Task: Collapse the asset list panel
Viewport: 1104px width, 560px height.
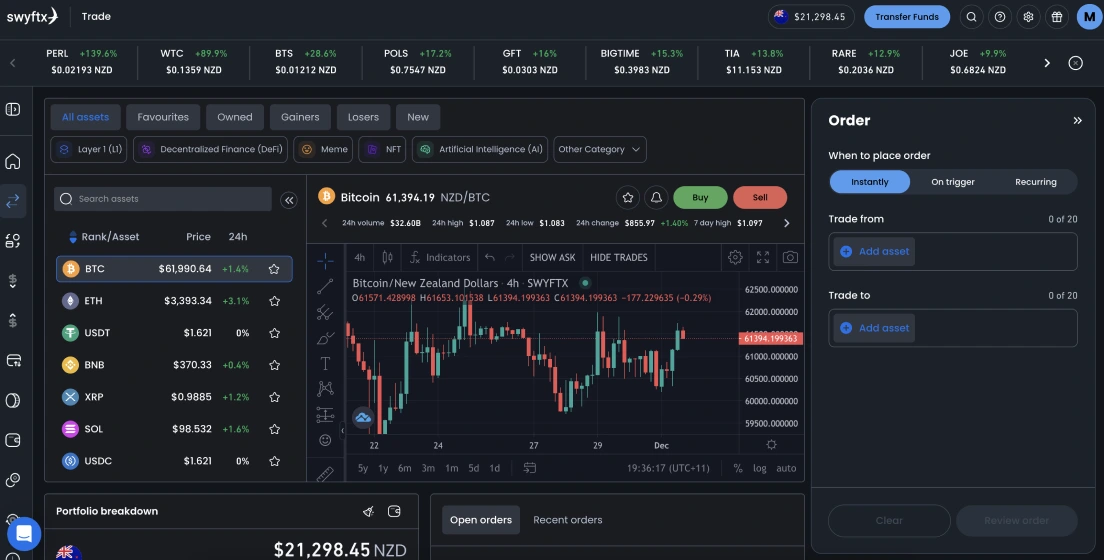Action: (x=289, y=200)
